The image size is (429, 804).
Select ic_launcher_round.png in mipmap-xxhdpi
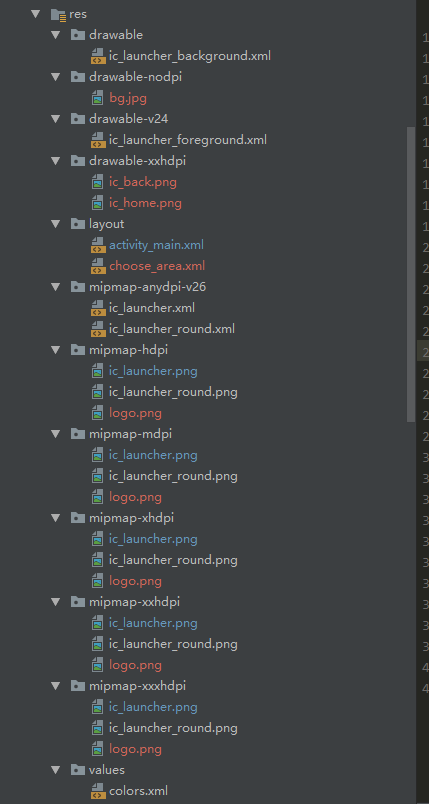tap(173, 644)
